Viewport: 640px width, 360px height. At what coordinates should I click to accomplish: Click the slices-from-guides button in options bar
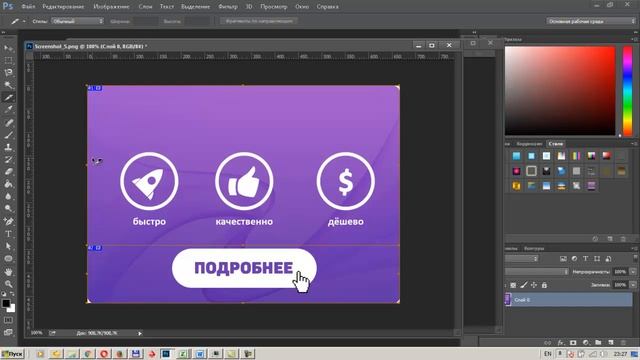[259, 21]
